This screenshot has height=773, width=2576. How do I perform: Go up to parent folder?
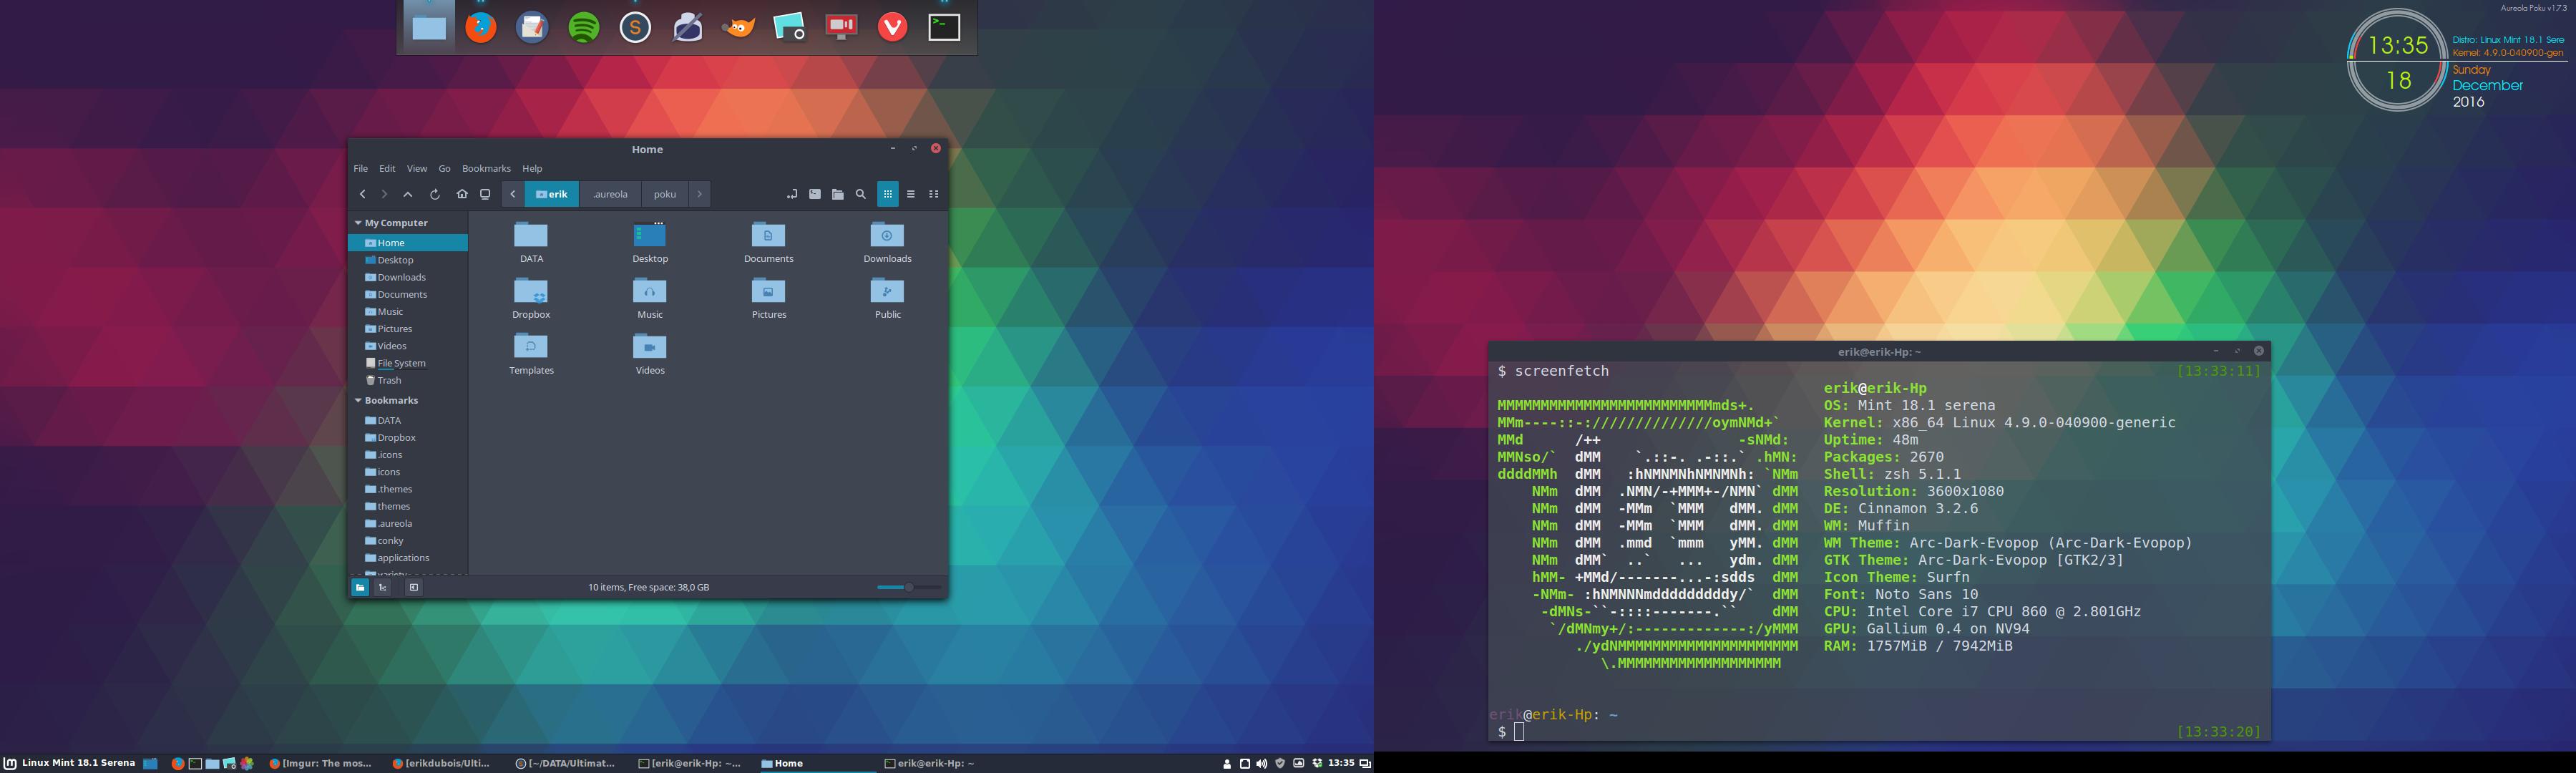click(x=408, y=194)
